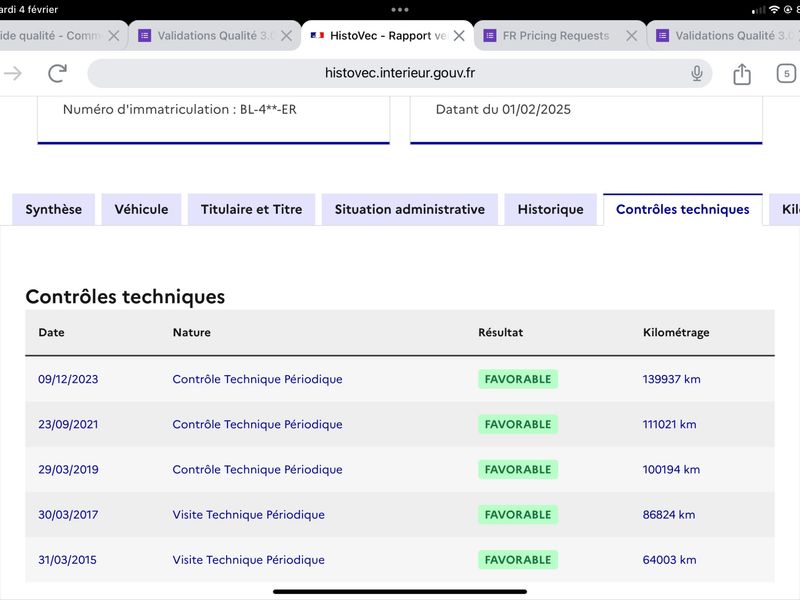This screenshot has height=600, width=800.
Task: Click the Kilométrage column header
Action: (676, 333)
